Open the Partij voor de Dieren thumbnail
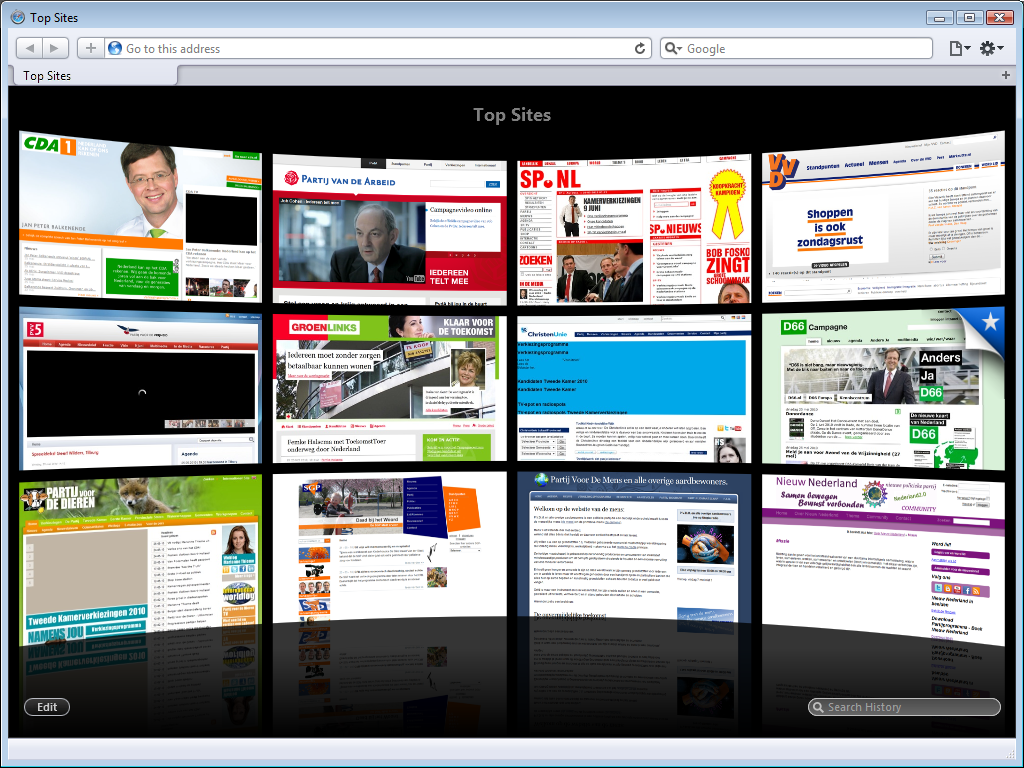Image resolution: width=1024 pixels, height=768 pixels. 140,560
